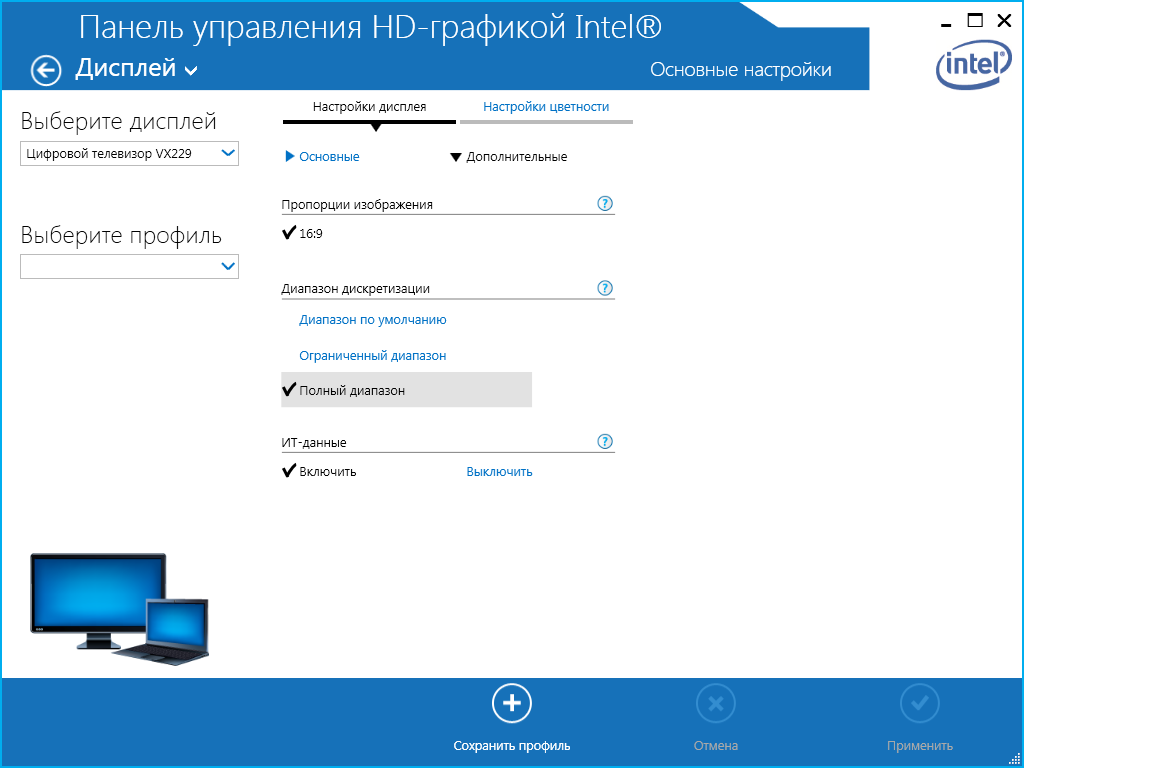
Task: Show Основные settings section
Action: pos(323,157)
